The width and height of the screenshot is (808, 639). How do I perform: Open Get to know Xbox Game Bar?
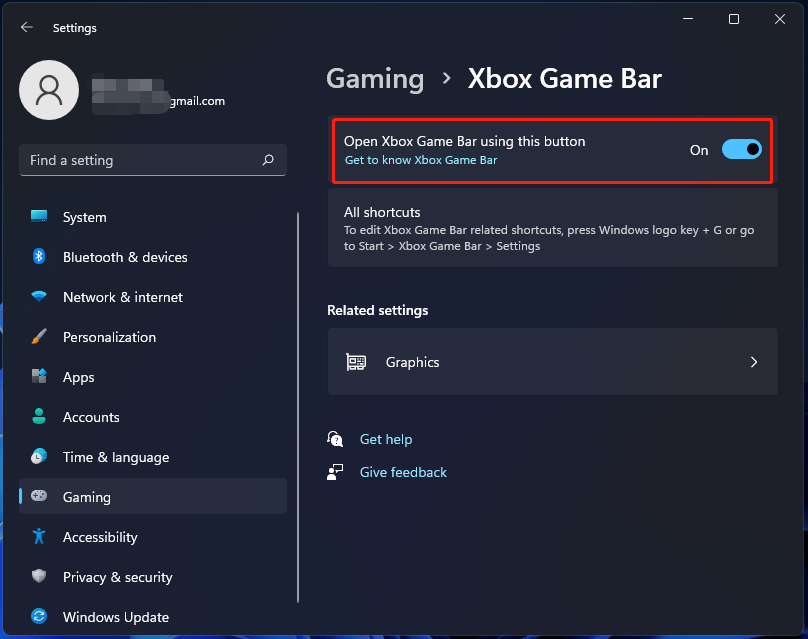point(420,160)
